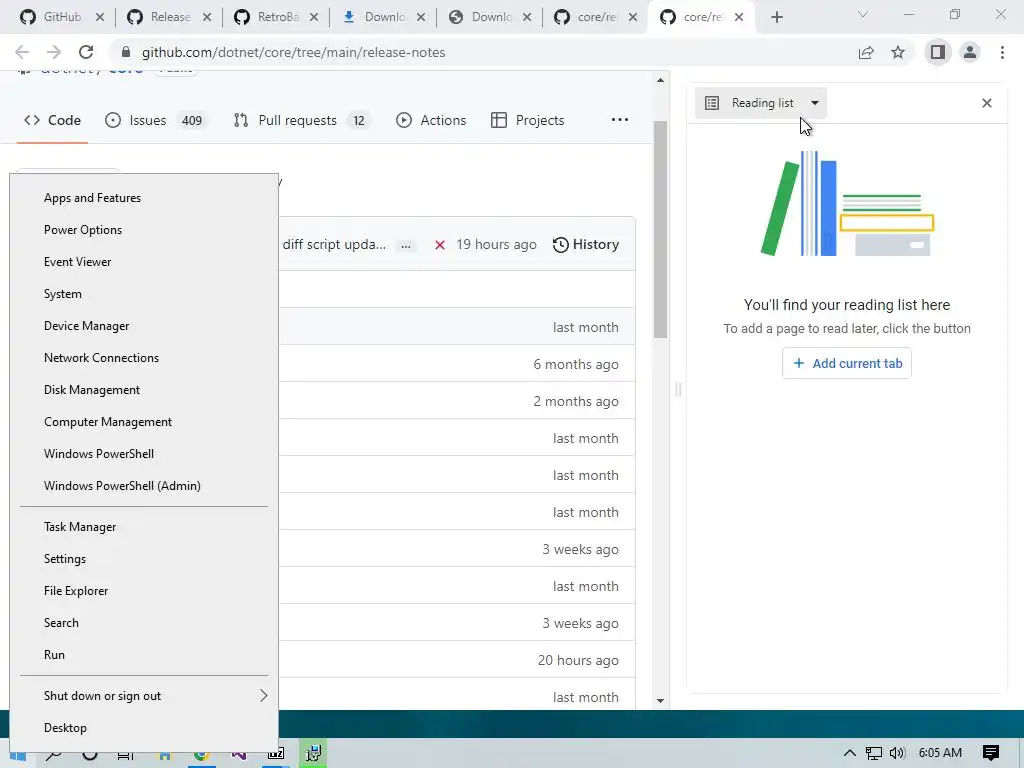The height and width of the screenshot is (768, 1024).
Task: Click the side panel resize handle
Action: point(678,390)
